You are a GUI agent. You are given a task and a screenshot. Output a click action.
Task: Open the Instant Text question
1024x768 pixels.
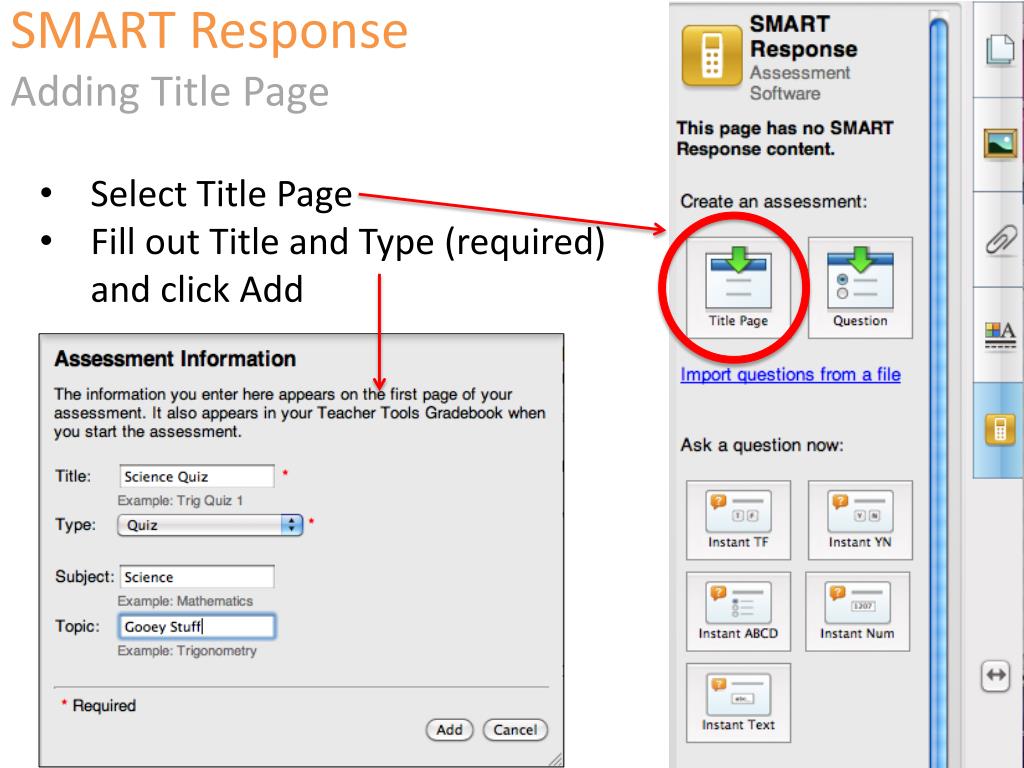pyautogui.click(x=738, y=703)
